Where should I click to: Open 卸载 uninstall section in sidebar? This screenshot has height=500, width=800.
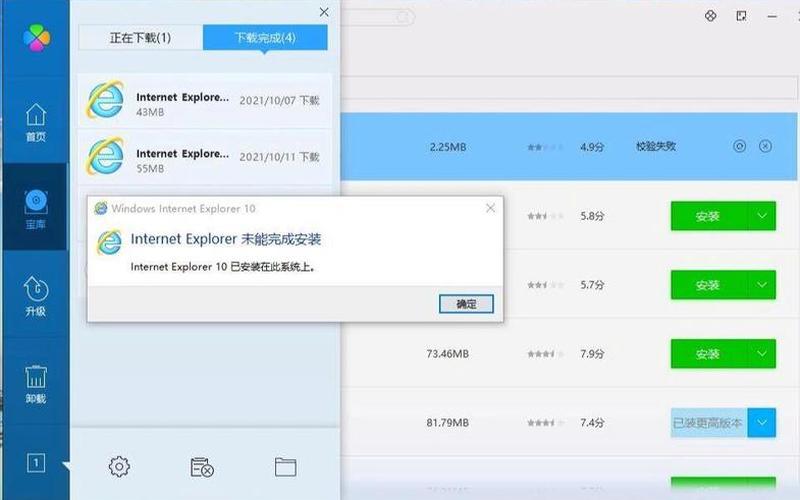[36, 384]
